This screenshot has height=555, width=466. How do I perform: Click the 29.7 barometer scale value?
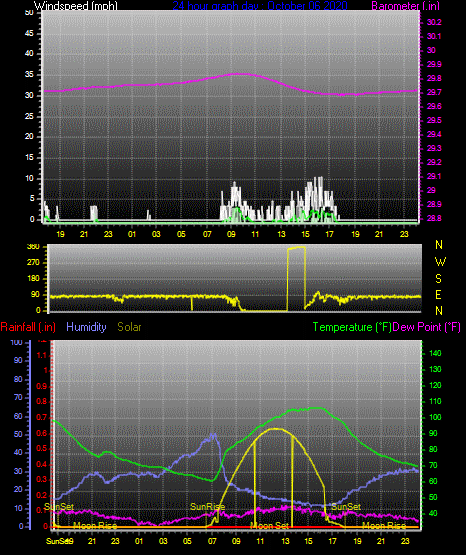click(x=434, y=92)
